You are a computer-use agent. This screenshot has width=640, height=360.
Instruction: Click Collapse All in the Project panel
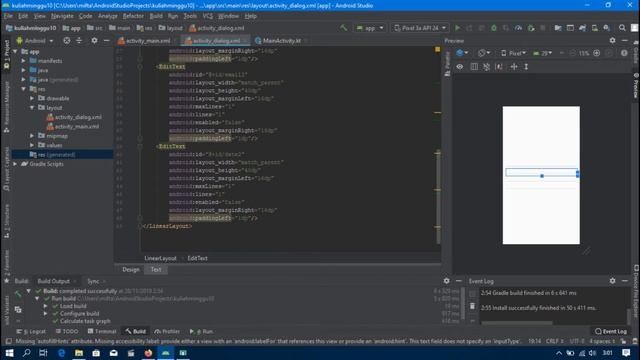coord(79,41)
